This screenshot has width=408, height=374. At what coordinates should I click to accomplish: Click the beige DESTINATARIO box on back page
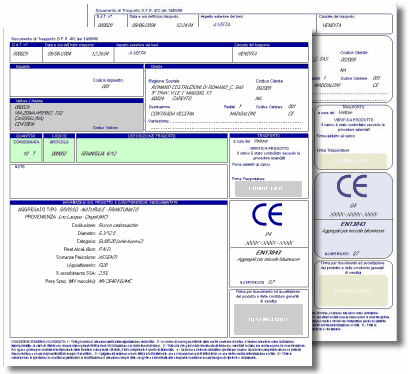pos(353,291)
